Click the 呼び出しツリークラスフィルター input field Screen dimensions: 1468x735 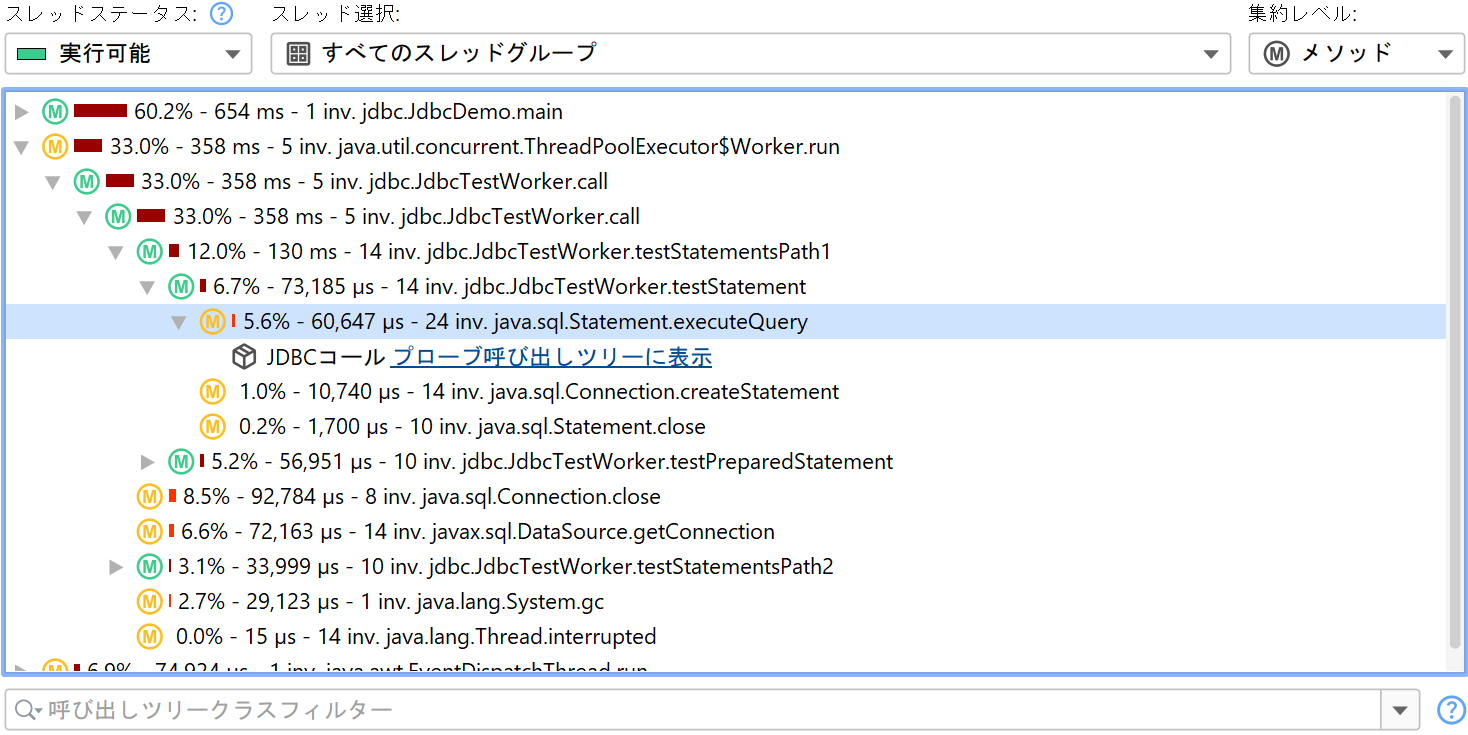click(700, 710)
